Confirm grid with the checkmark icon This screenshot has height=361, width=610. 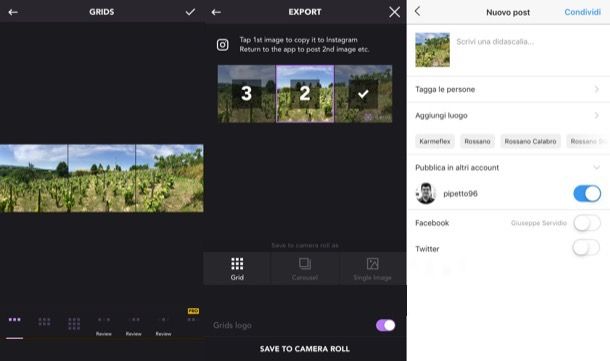190,12
